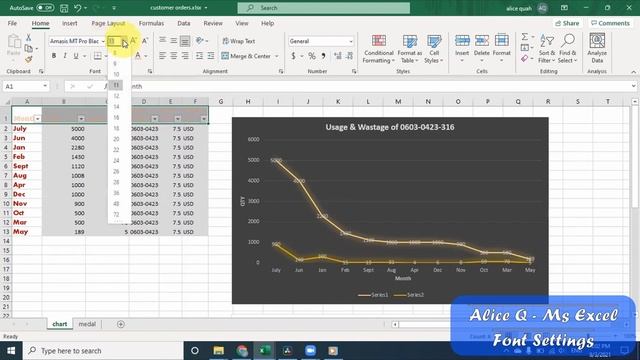
Task: Click the Cut scissors icon
Action: (29, 38)
